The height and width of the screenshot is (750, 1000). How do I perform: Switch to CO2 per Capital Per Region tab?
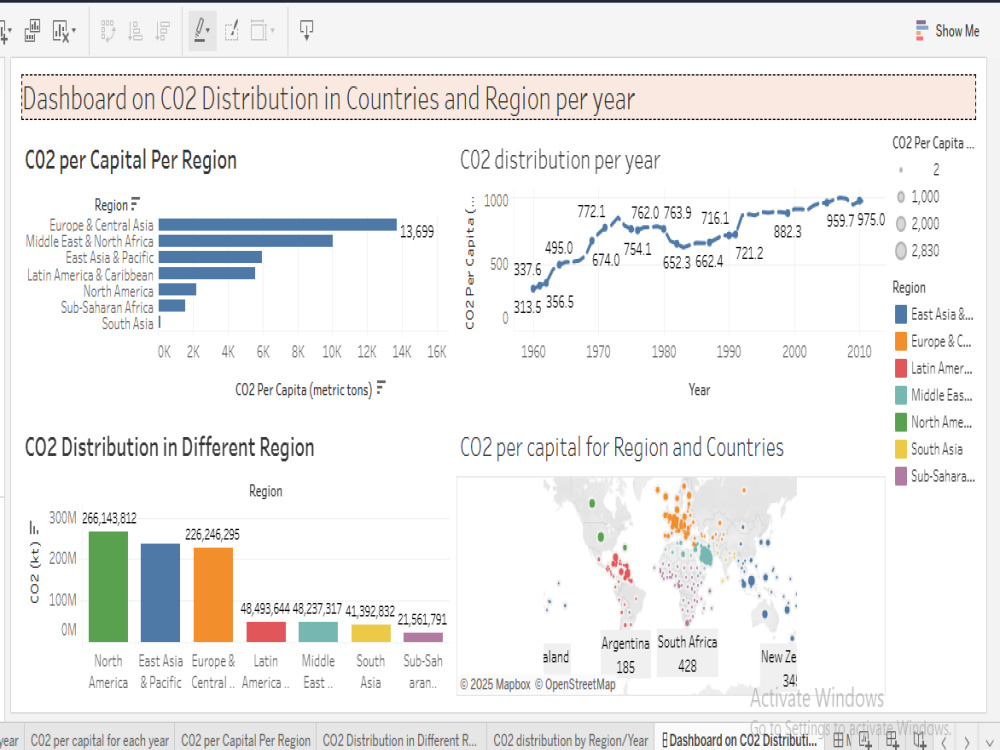pyautogui.click(x=246, y=740)
